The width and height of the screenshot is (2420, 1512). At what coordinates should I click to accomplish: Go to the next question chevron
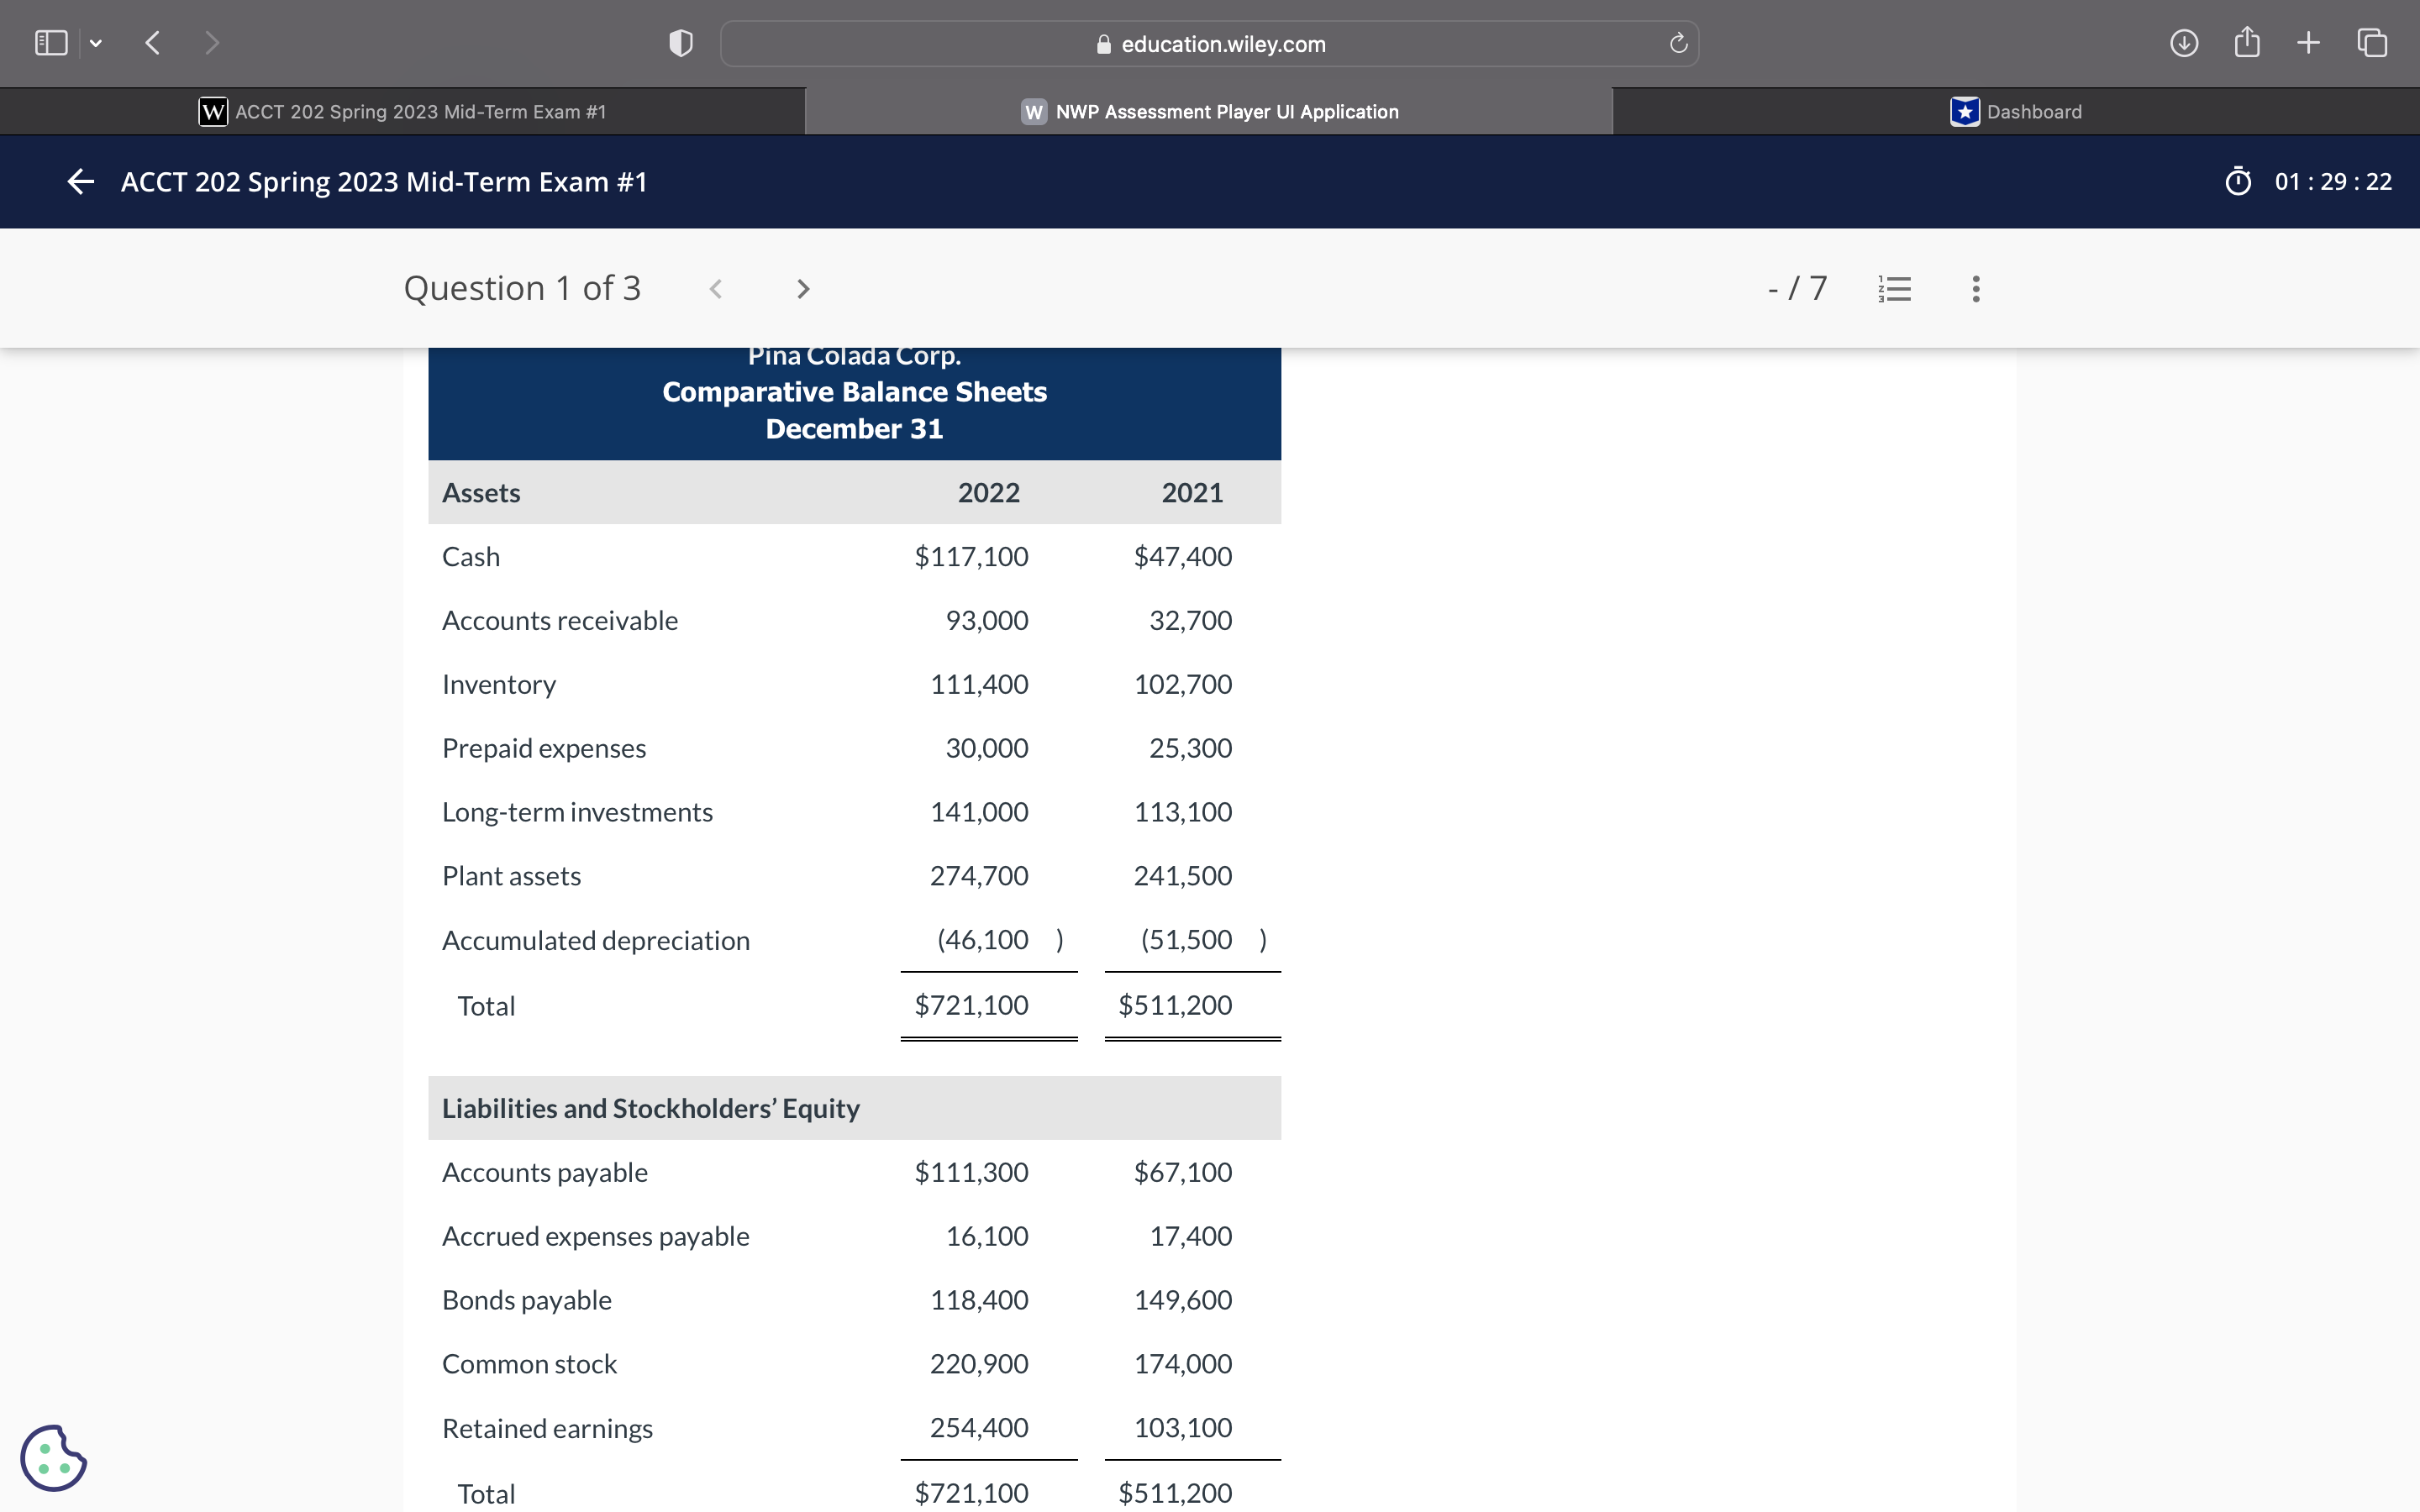802,289
